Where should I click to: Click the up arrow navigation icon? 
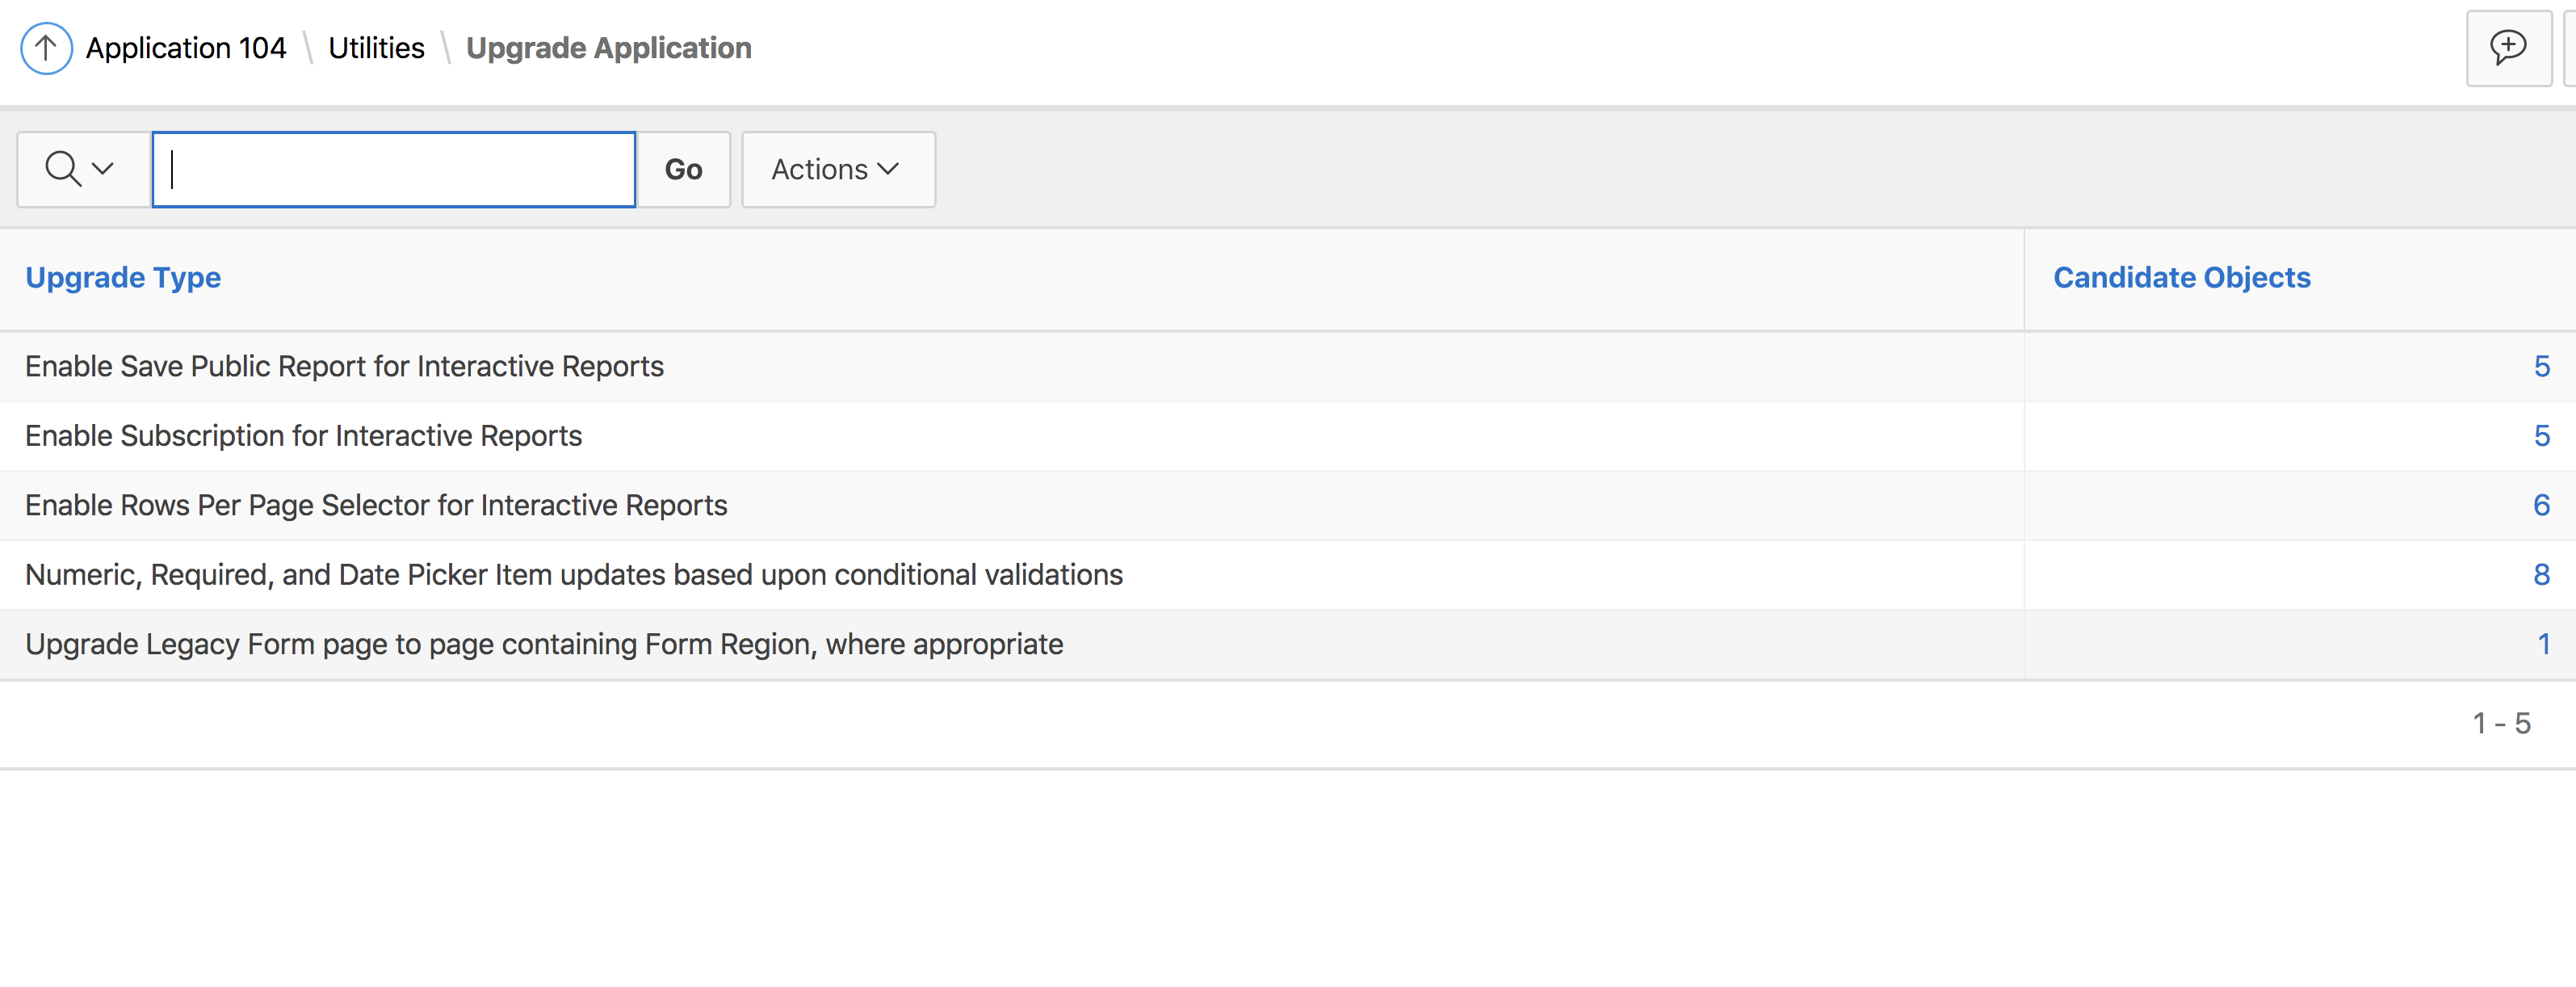[46, 48]
